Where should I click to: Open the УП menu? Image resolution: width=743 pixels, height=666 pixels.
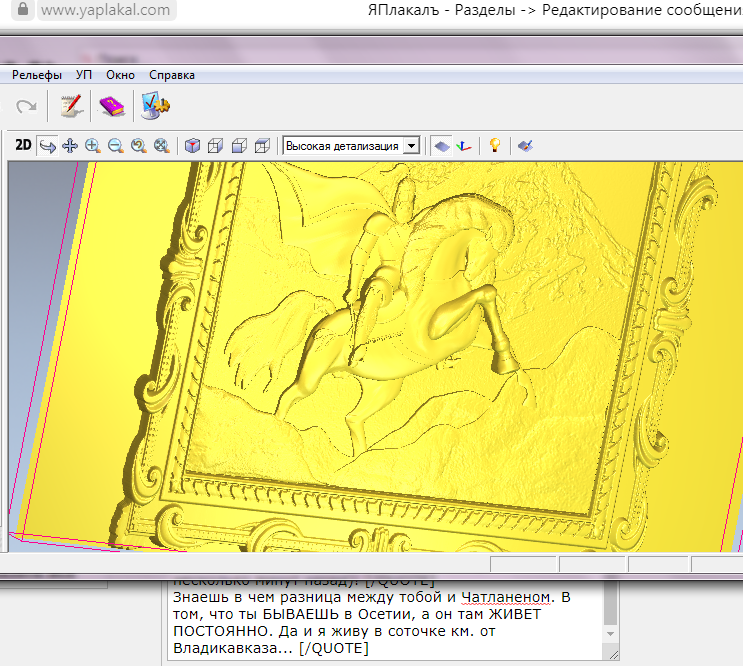84,75
